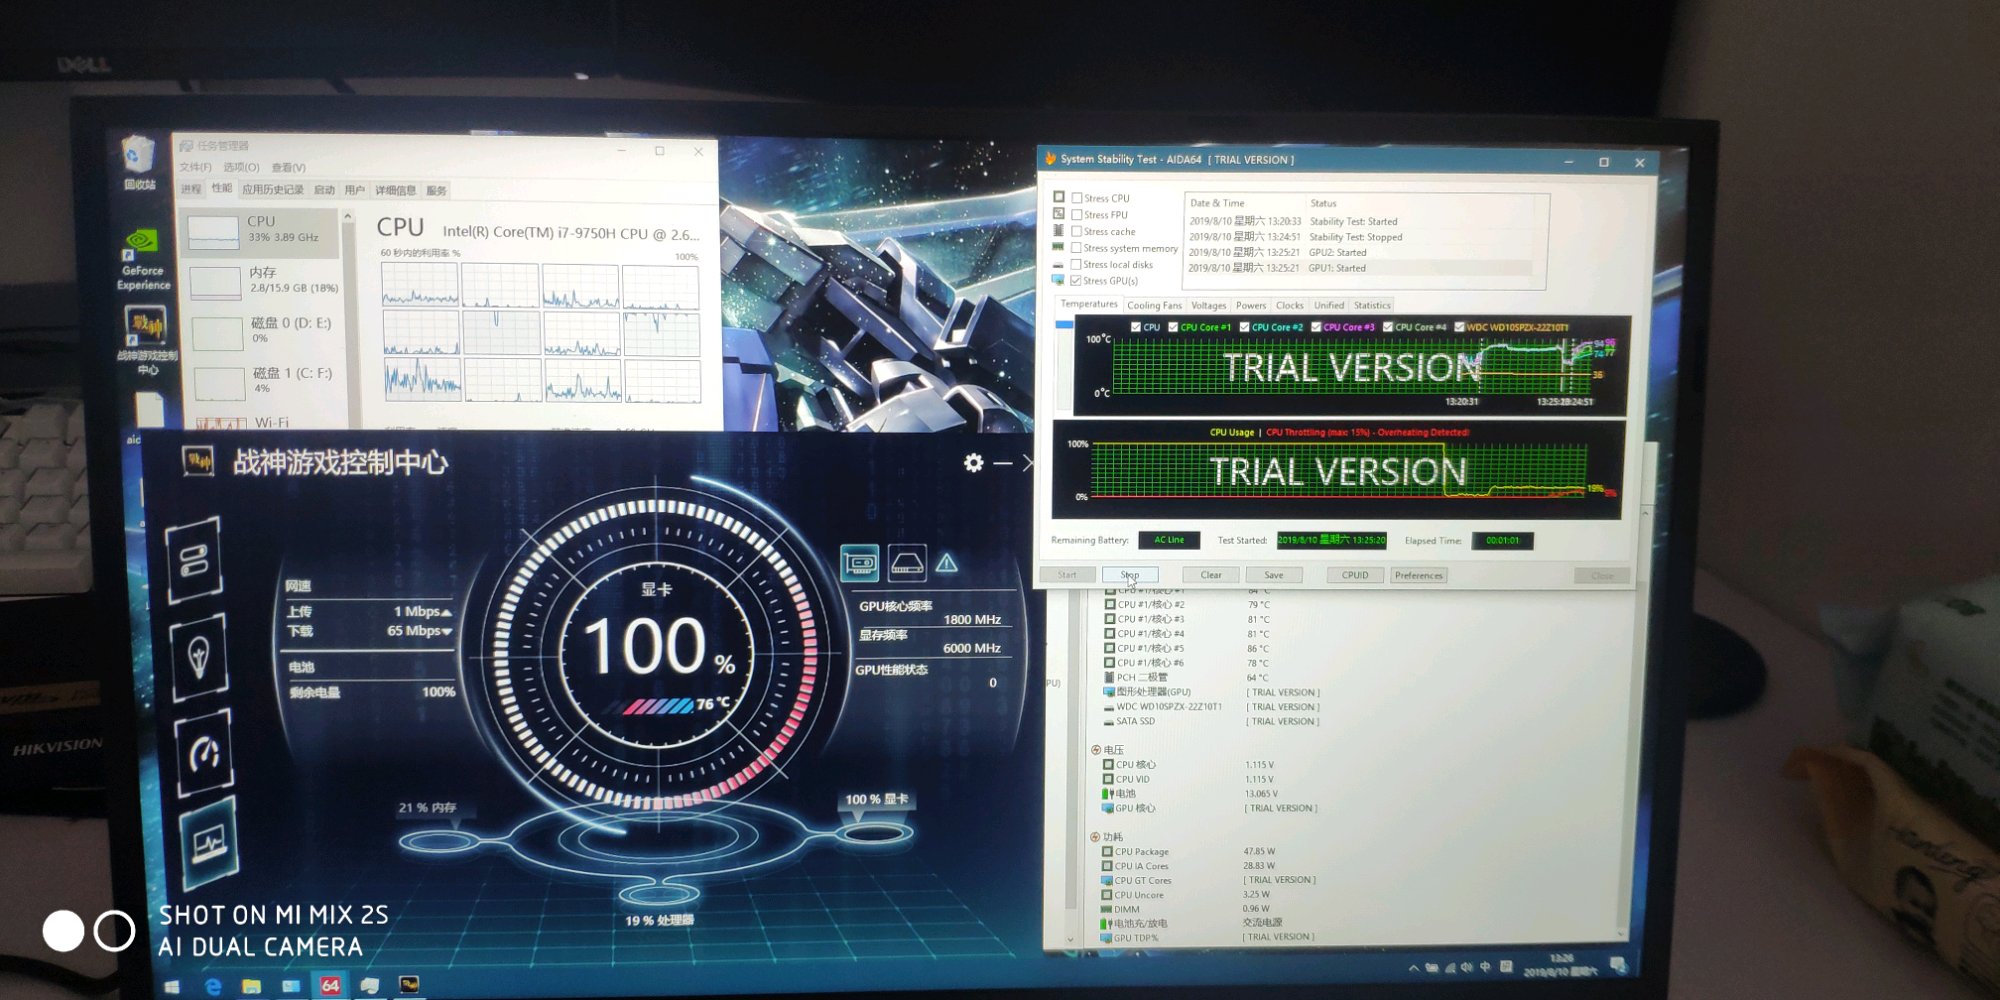Open CPUID from the stability test window
Image resolution: width=2000 pixels, height=1000 pixels.
click(x=1355, y=575)
